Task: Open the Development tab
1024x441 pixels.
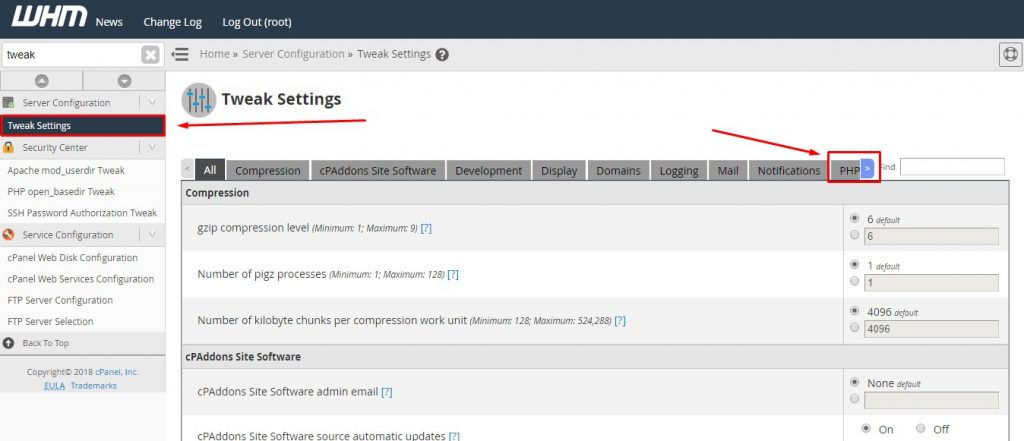Action: click(488, 171)
